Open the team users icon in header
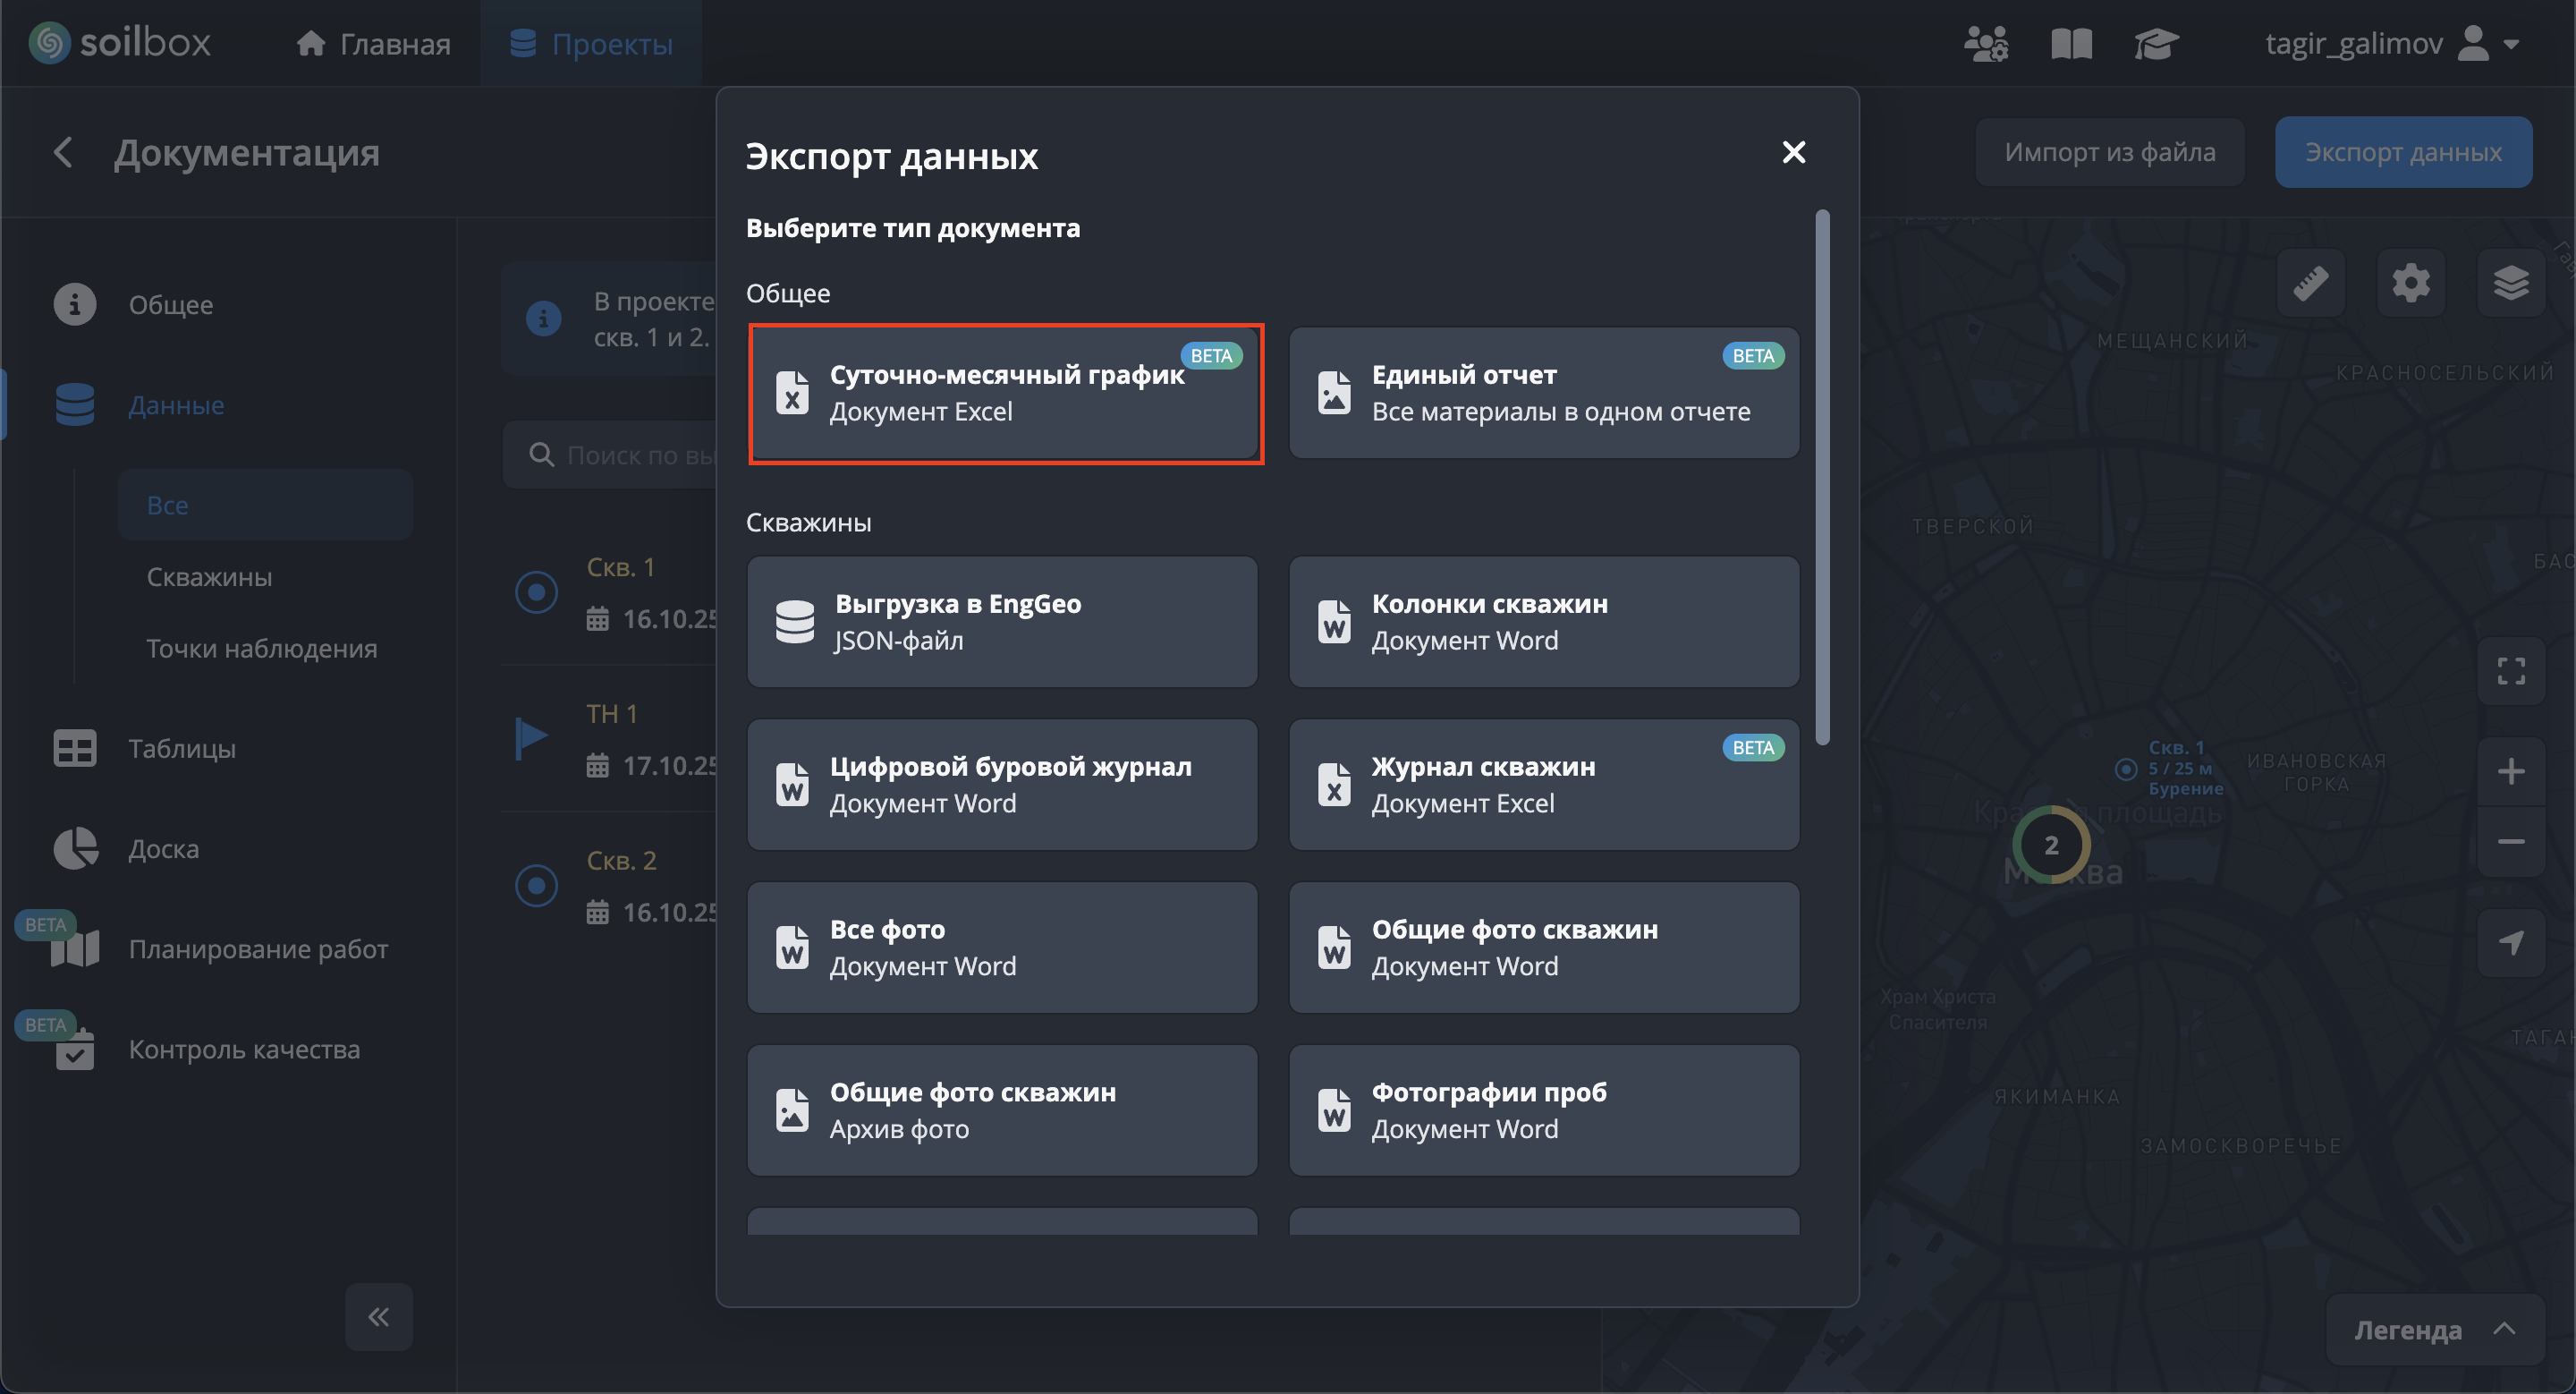The width and height of the screenshot is (2576, 1394). coord(1985,44)
